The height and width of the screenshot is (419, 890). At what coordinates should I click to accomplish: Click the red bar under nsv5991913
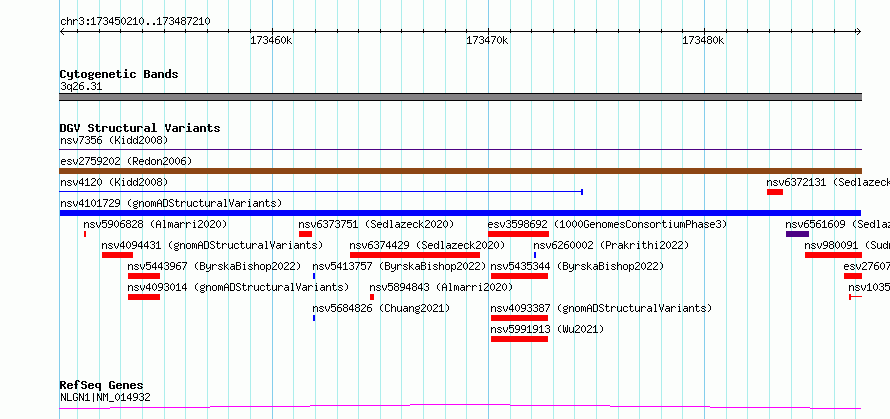tap(519, 339)
